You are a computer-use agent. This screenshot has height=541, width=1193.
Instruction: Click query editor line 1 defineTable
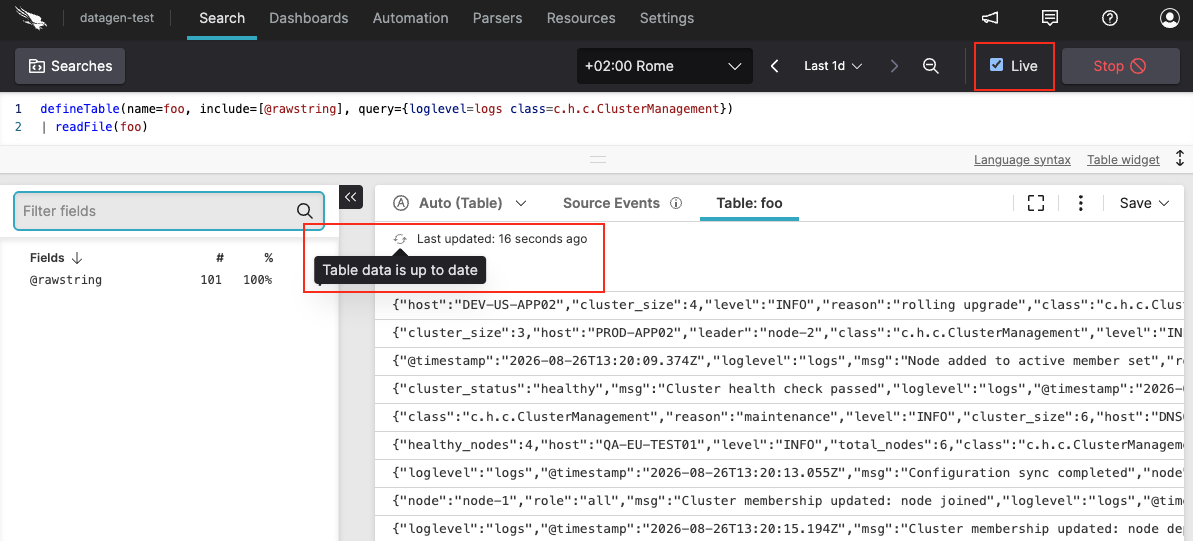click(386, 109)
